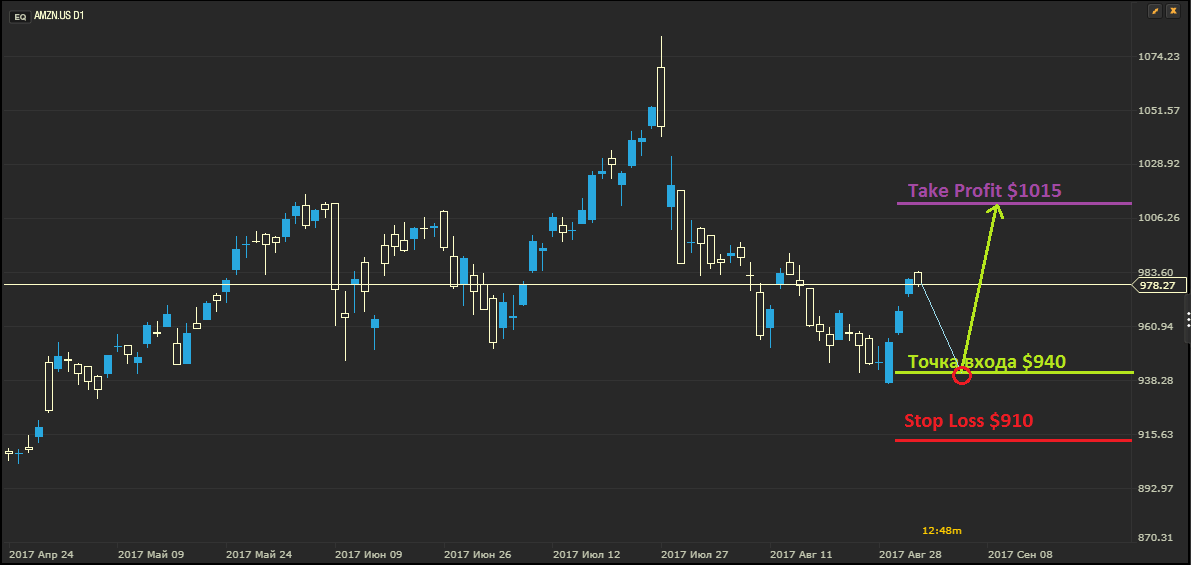Click the 1074.23 price axis label
1191x565 pixels.
1158,57
